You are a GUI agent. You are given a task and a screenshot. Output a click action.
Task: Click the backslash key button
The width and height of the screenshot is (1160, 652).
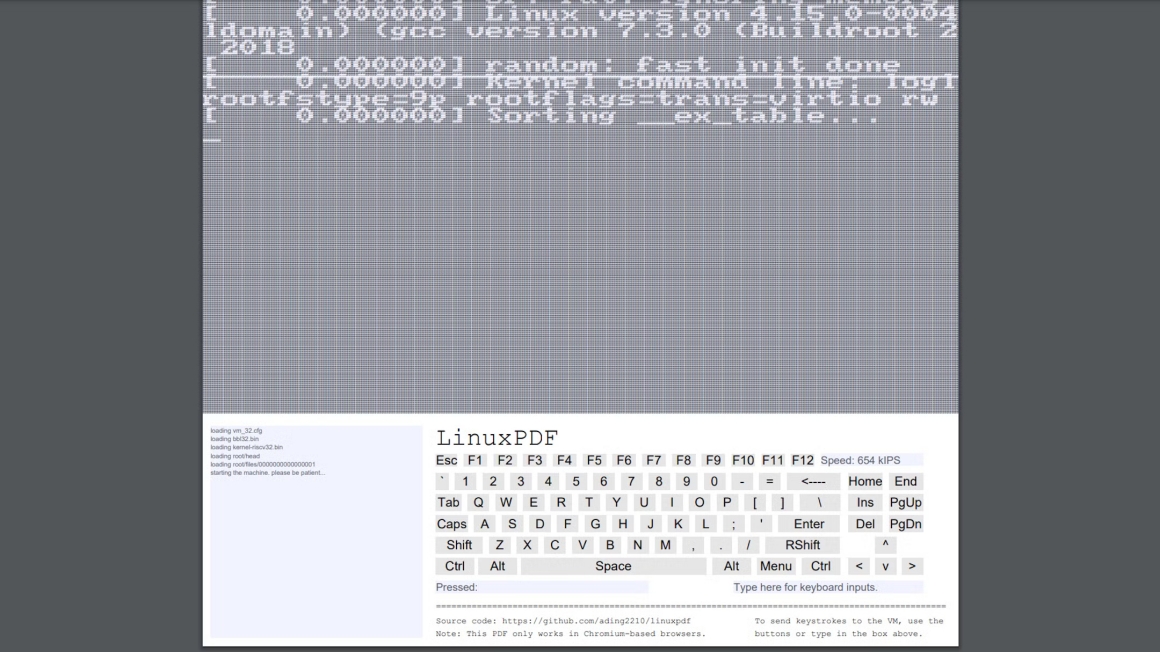coord(820,503)
